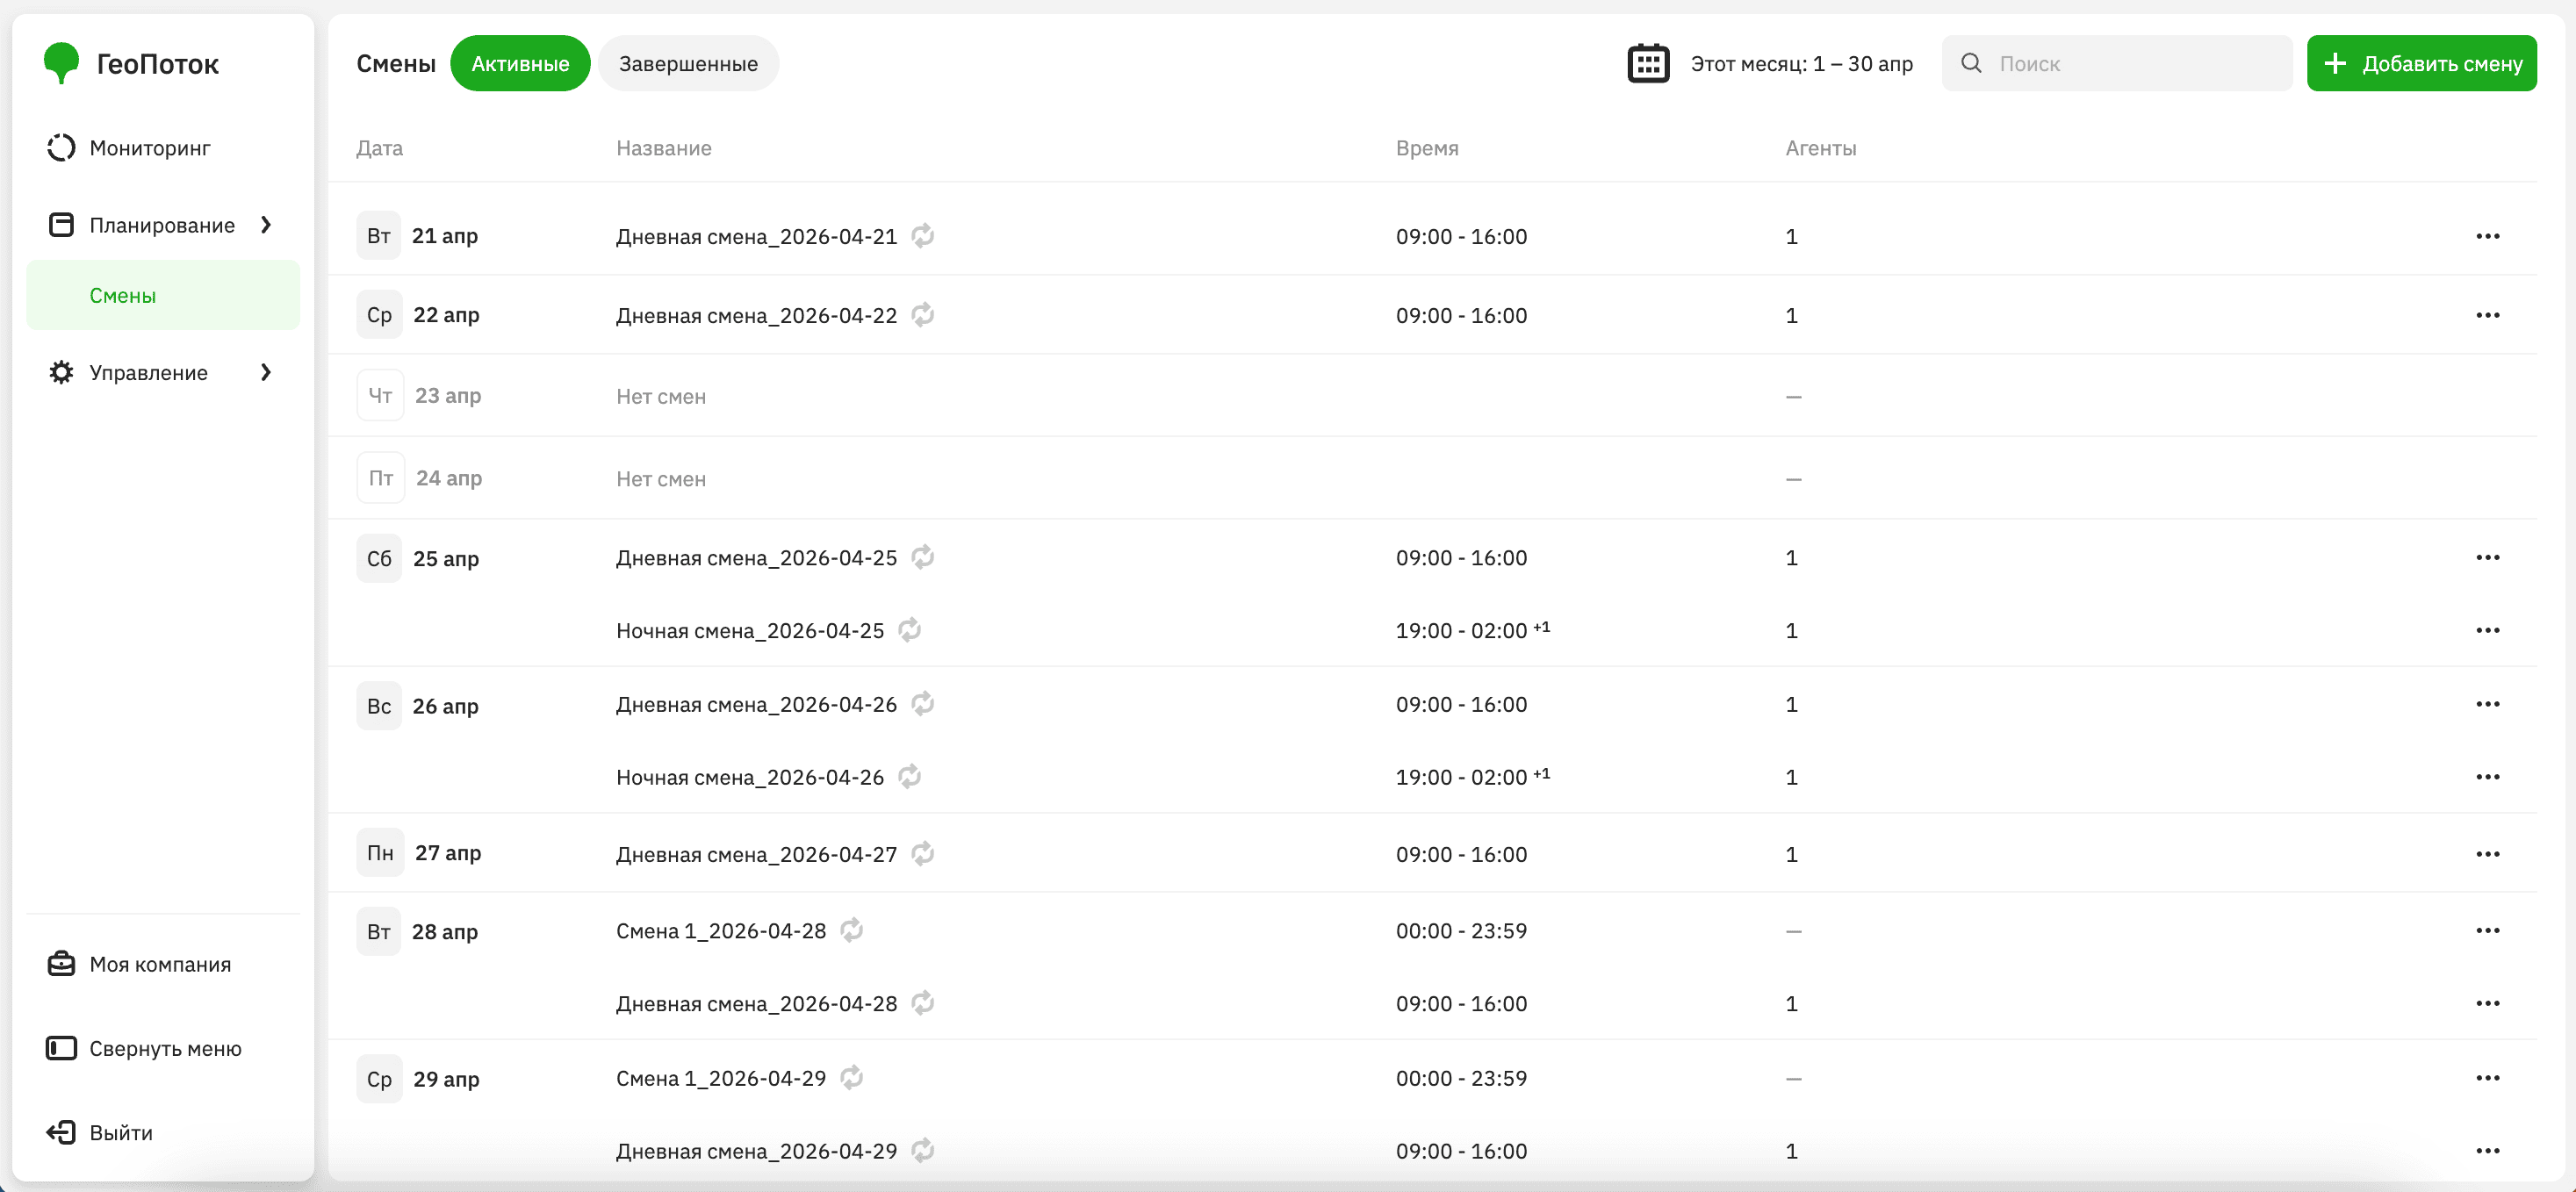This screenshot has width=2576, height=1192.
Task: Click the ГеоПоток green logo icon
Action: 61,63
